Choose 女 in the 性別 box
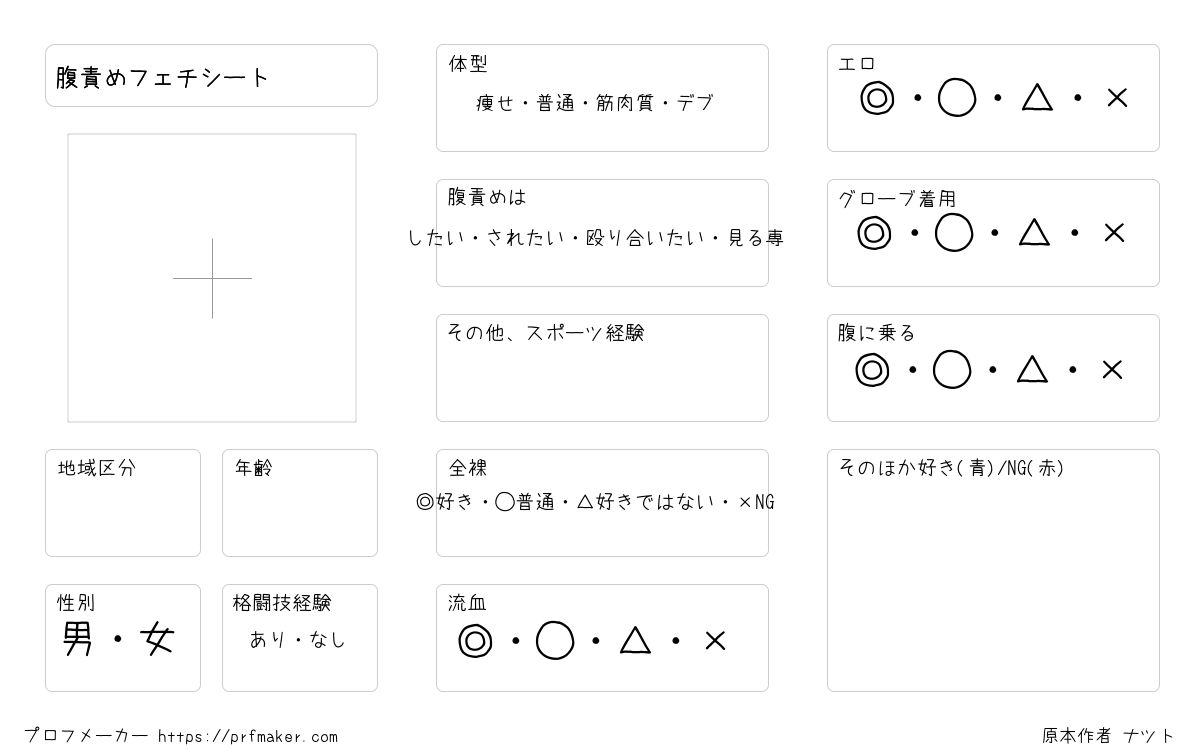This screenshot has width=1200, height=750. click(x=158, y=639)
